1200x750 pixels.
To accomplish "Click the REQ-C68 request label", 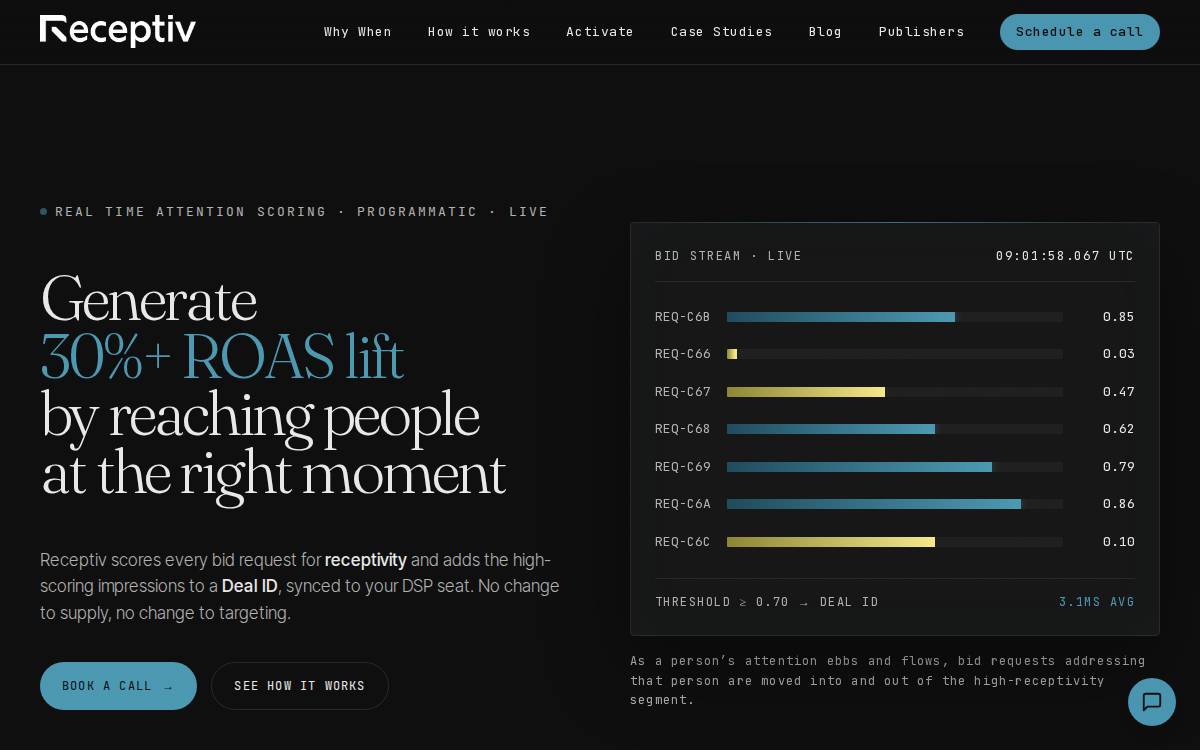I will (x=682, y=429).
